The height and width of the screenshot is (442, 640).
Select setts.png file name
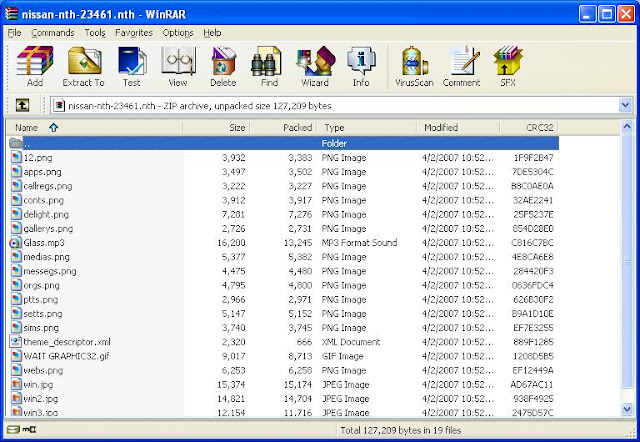click(43, 313)
